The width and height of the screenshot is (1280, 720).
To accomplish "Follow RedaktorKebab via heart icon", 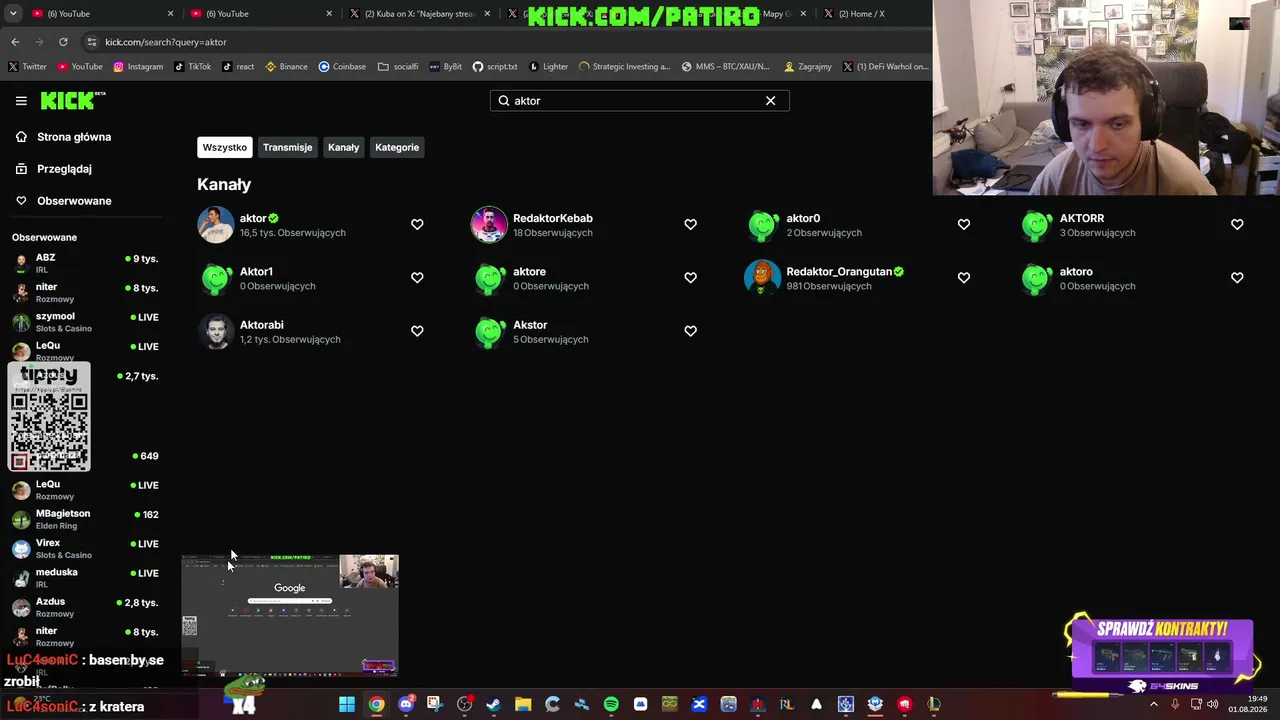I will [x=690, y=224].
